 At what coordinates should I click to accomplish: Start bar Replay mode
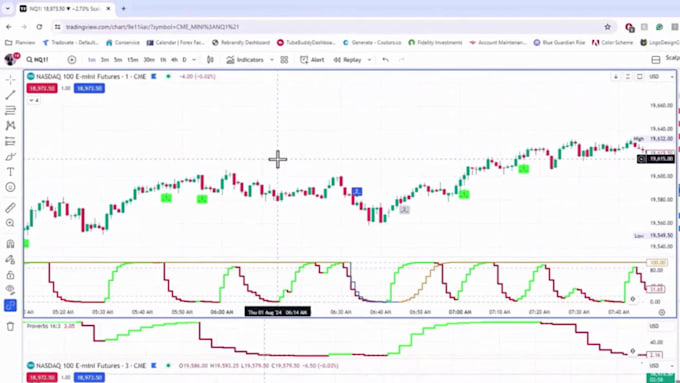(348, 60)
